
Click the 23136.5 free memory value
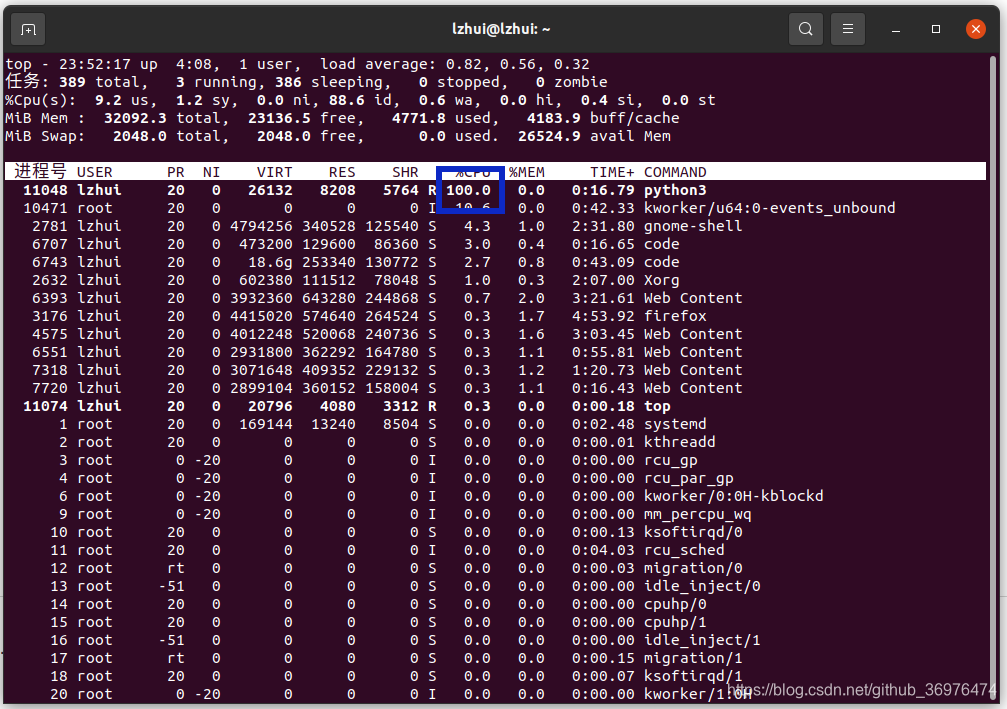tap(279, 118)
